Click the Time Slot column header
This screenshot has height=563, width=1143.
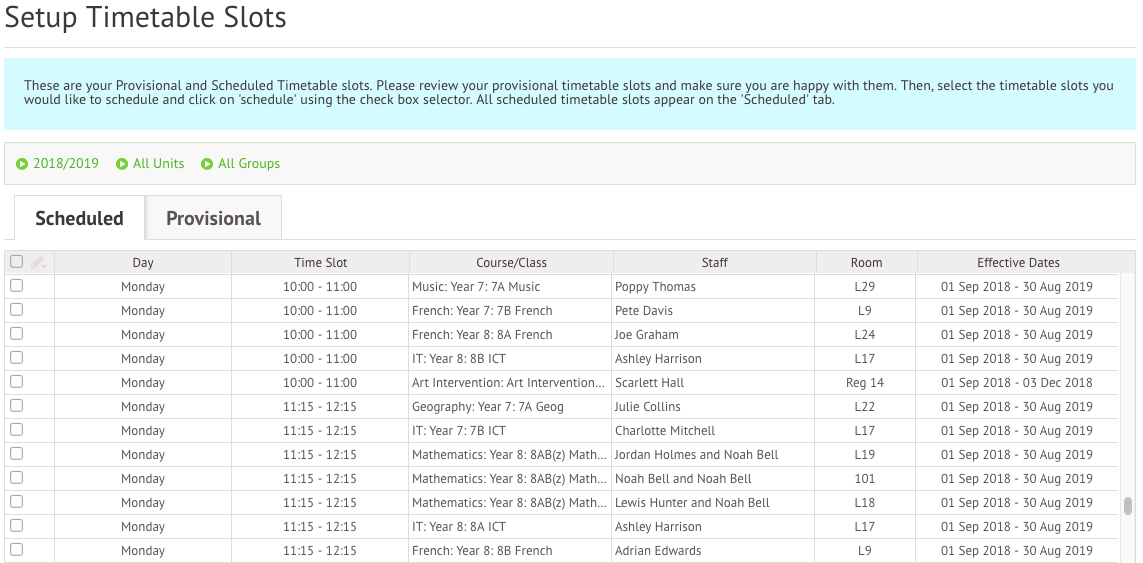[x=320, y=263]
